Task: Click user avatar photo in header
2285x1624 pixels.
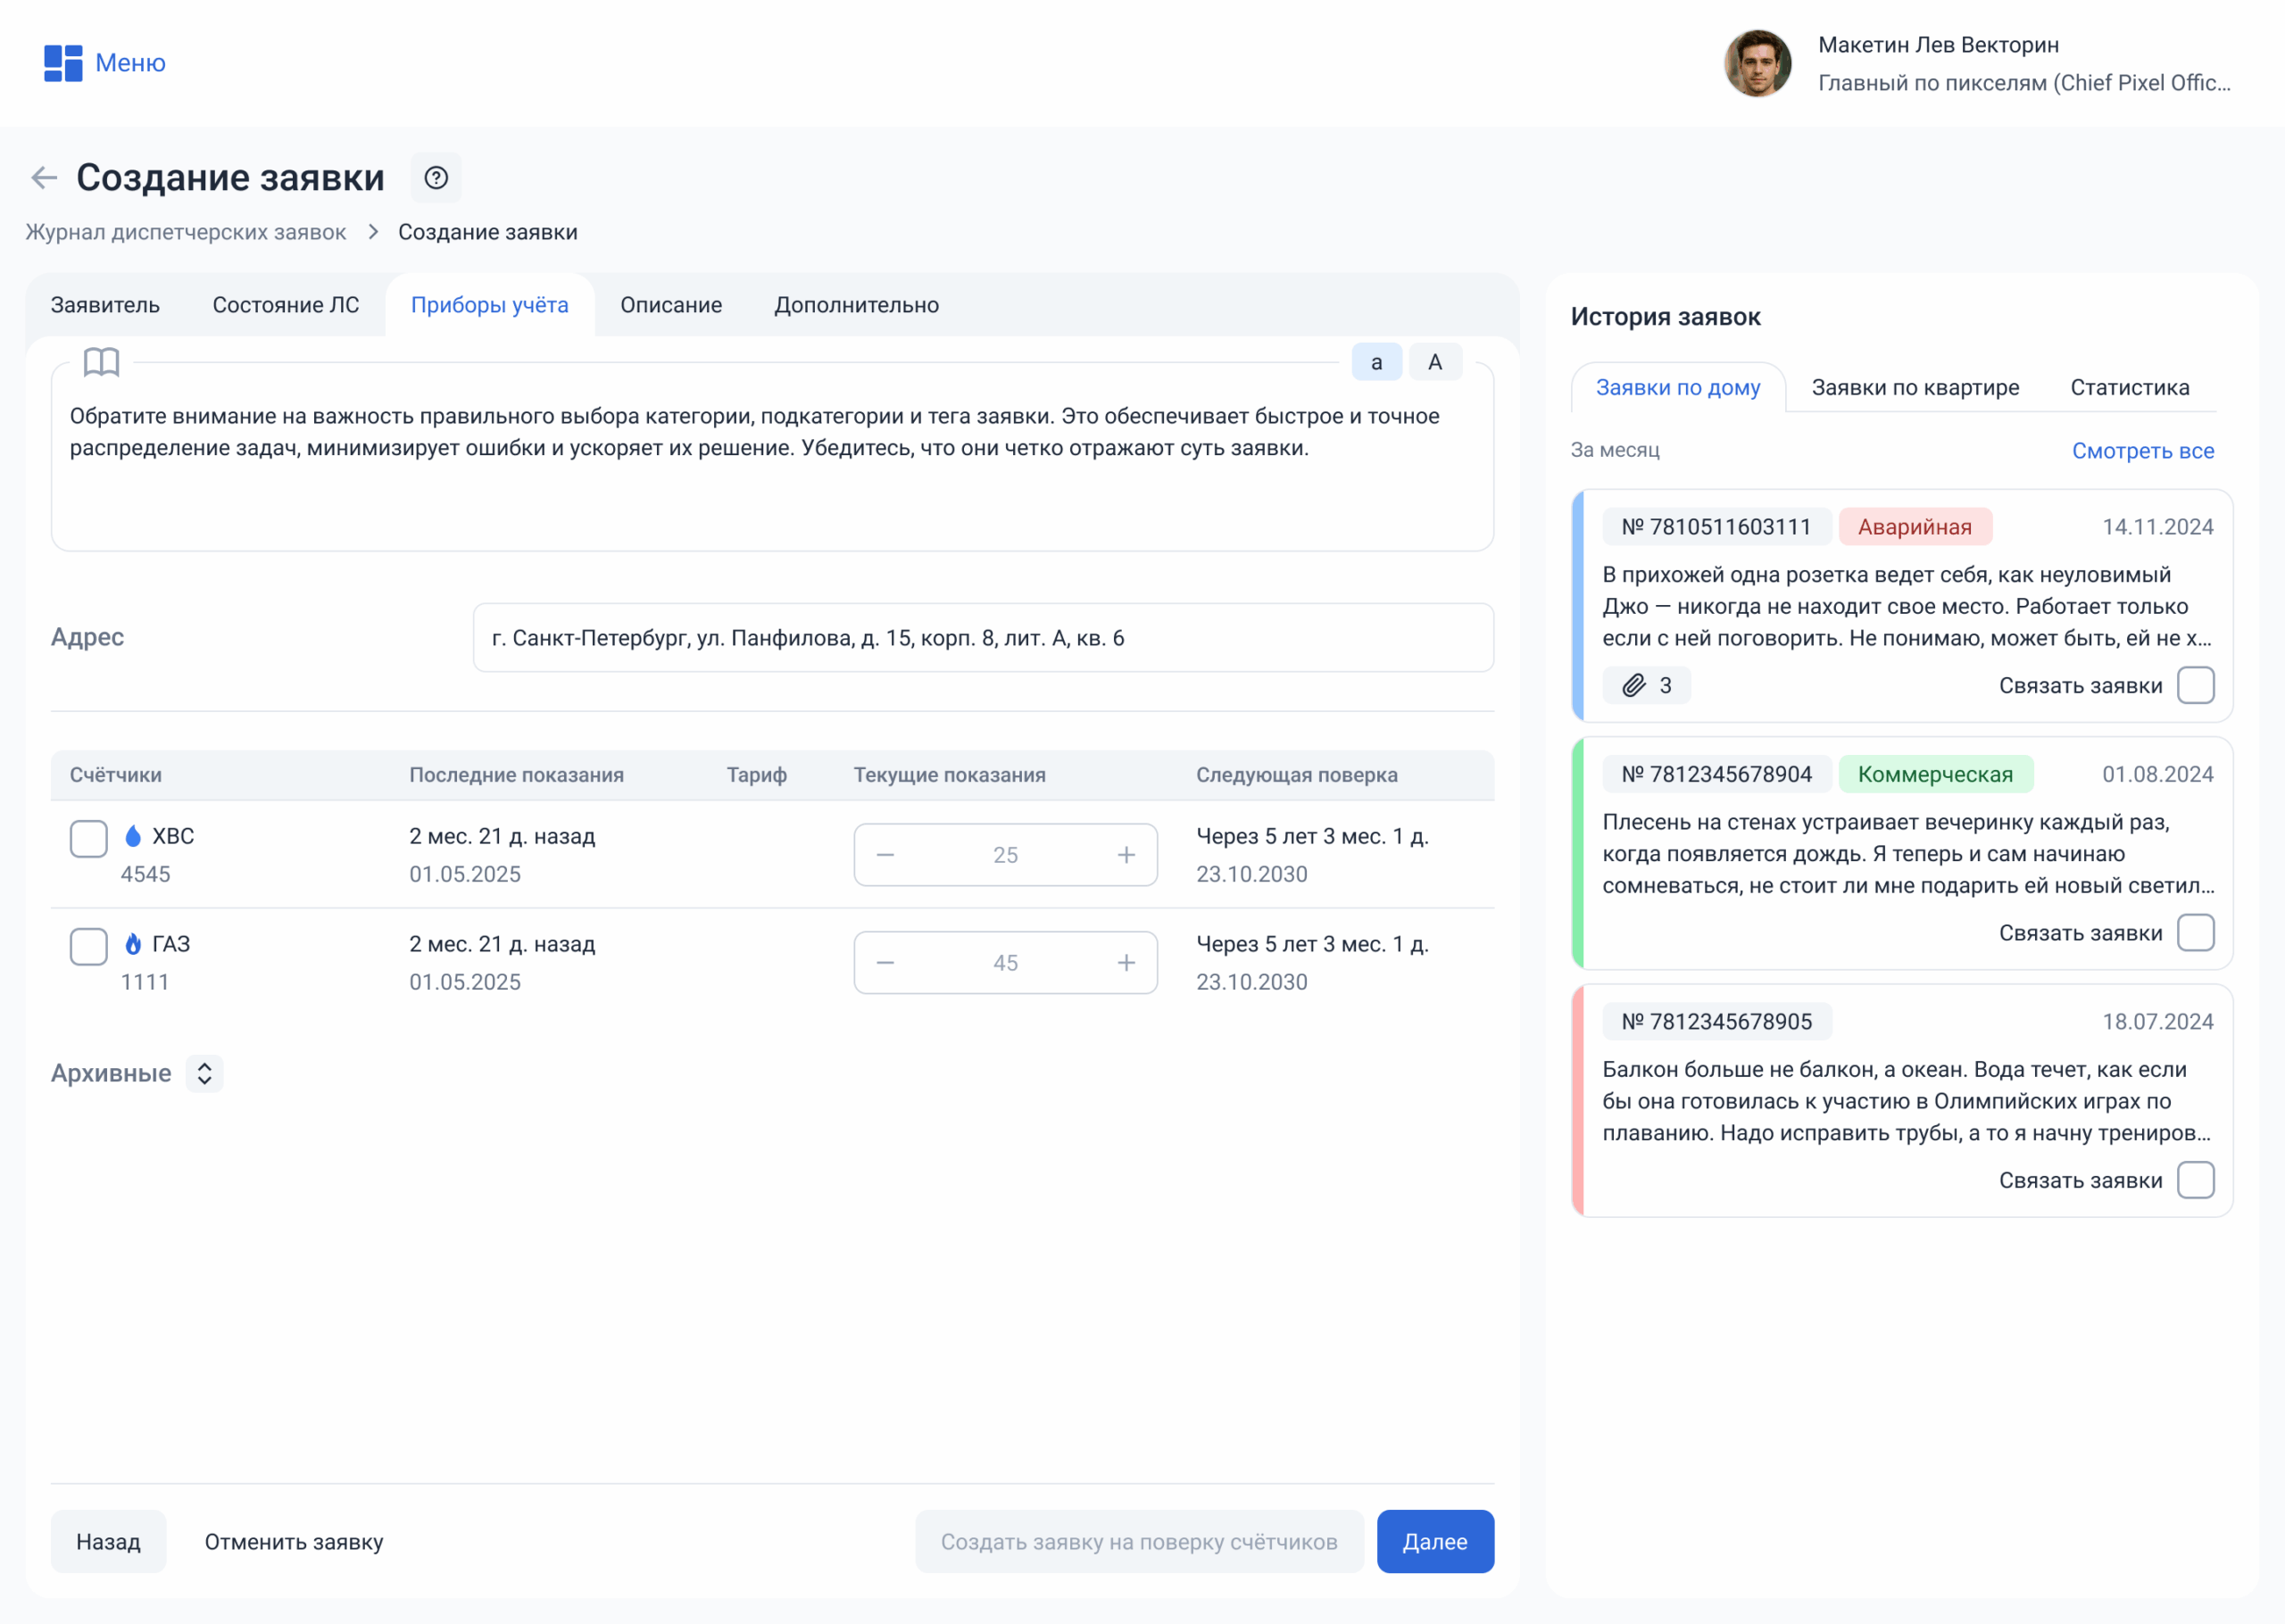Action: (1757, 63)
